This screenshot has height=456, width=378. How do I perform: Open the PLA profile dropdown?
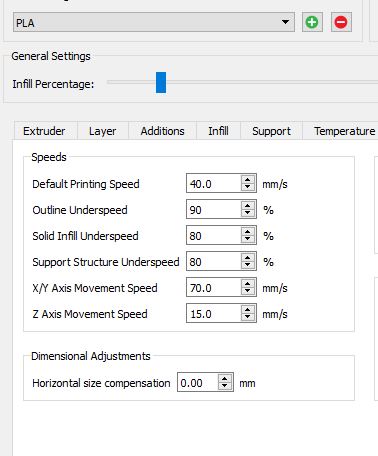tap(154, 23)
